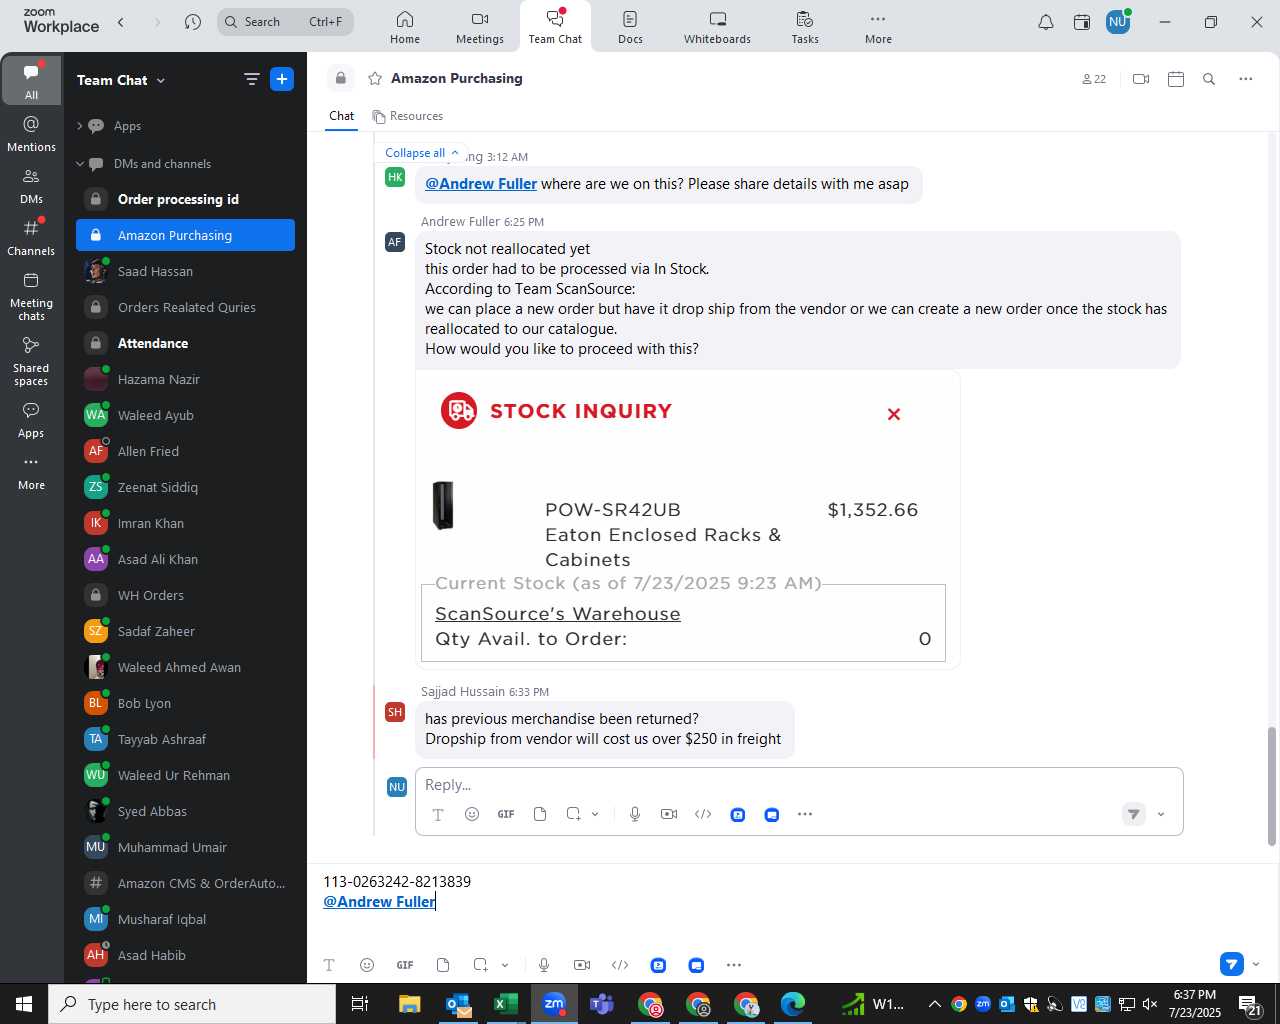Screen dimensions: 1280x1024
Task: Open the NU profile avatar
Action: (x=1118, y=22)
